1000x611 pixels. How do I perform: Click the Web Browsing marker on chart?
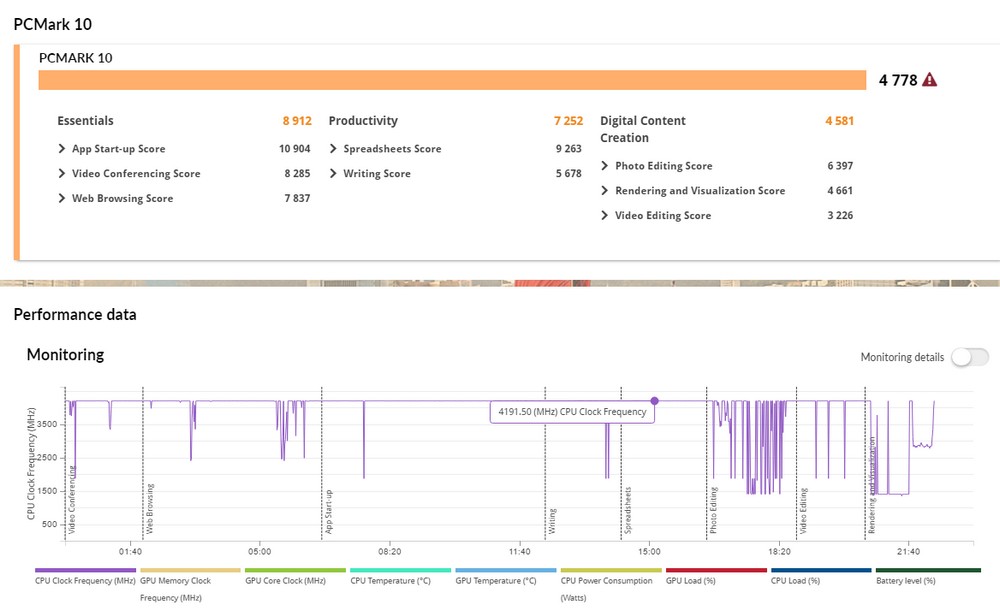pyautogui.click(x=149, y=508)
